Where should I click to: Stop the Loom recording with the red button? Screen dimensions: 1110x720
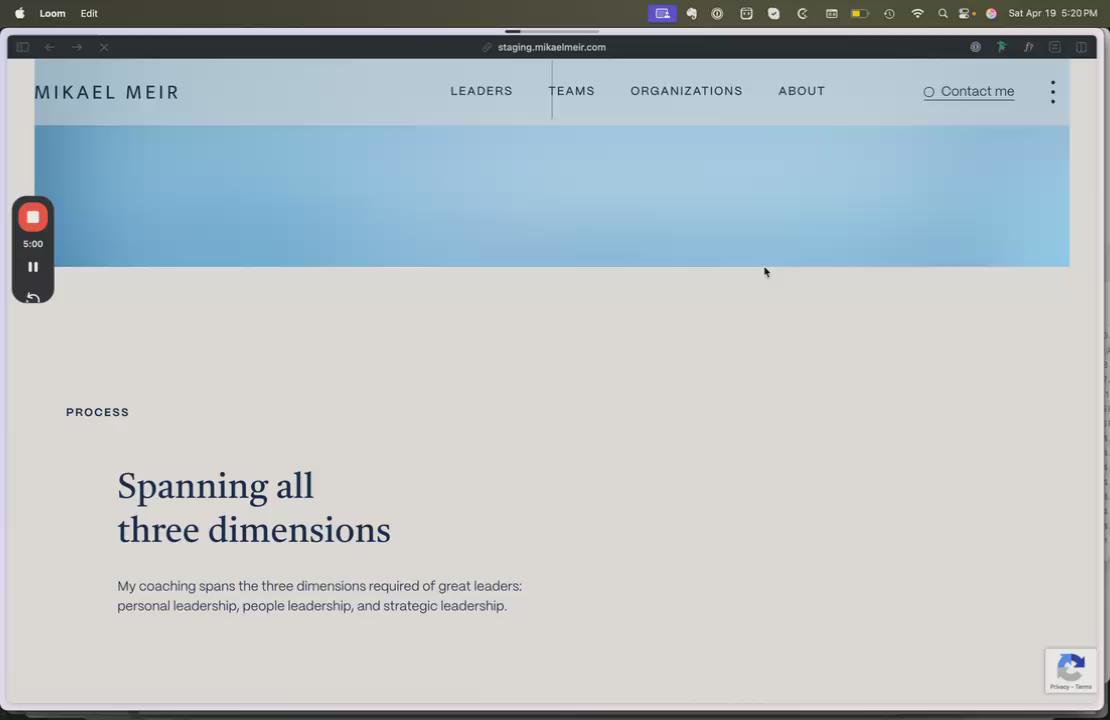click(x=33, y=217)
